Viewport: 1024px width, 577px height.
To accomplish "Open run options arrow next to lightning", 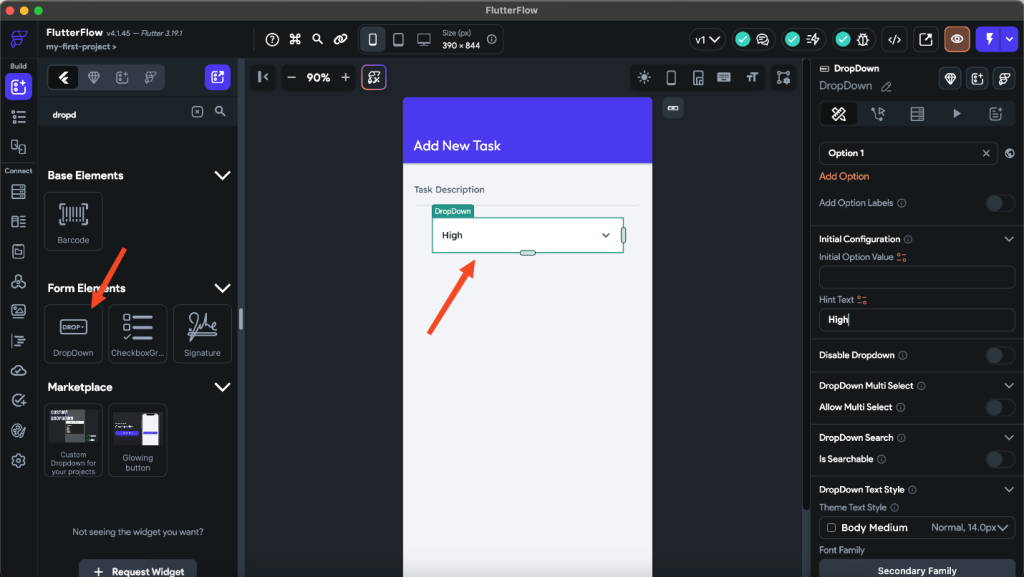I will tap(1010, 40).
